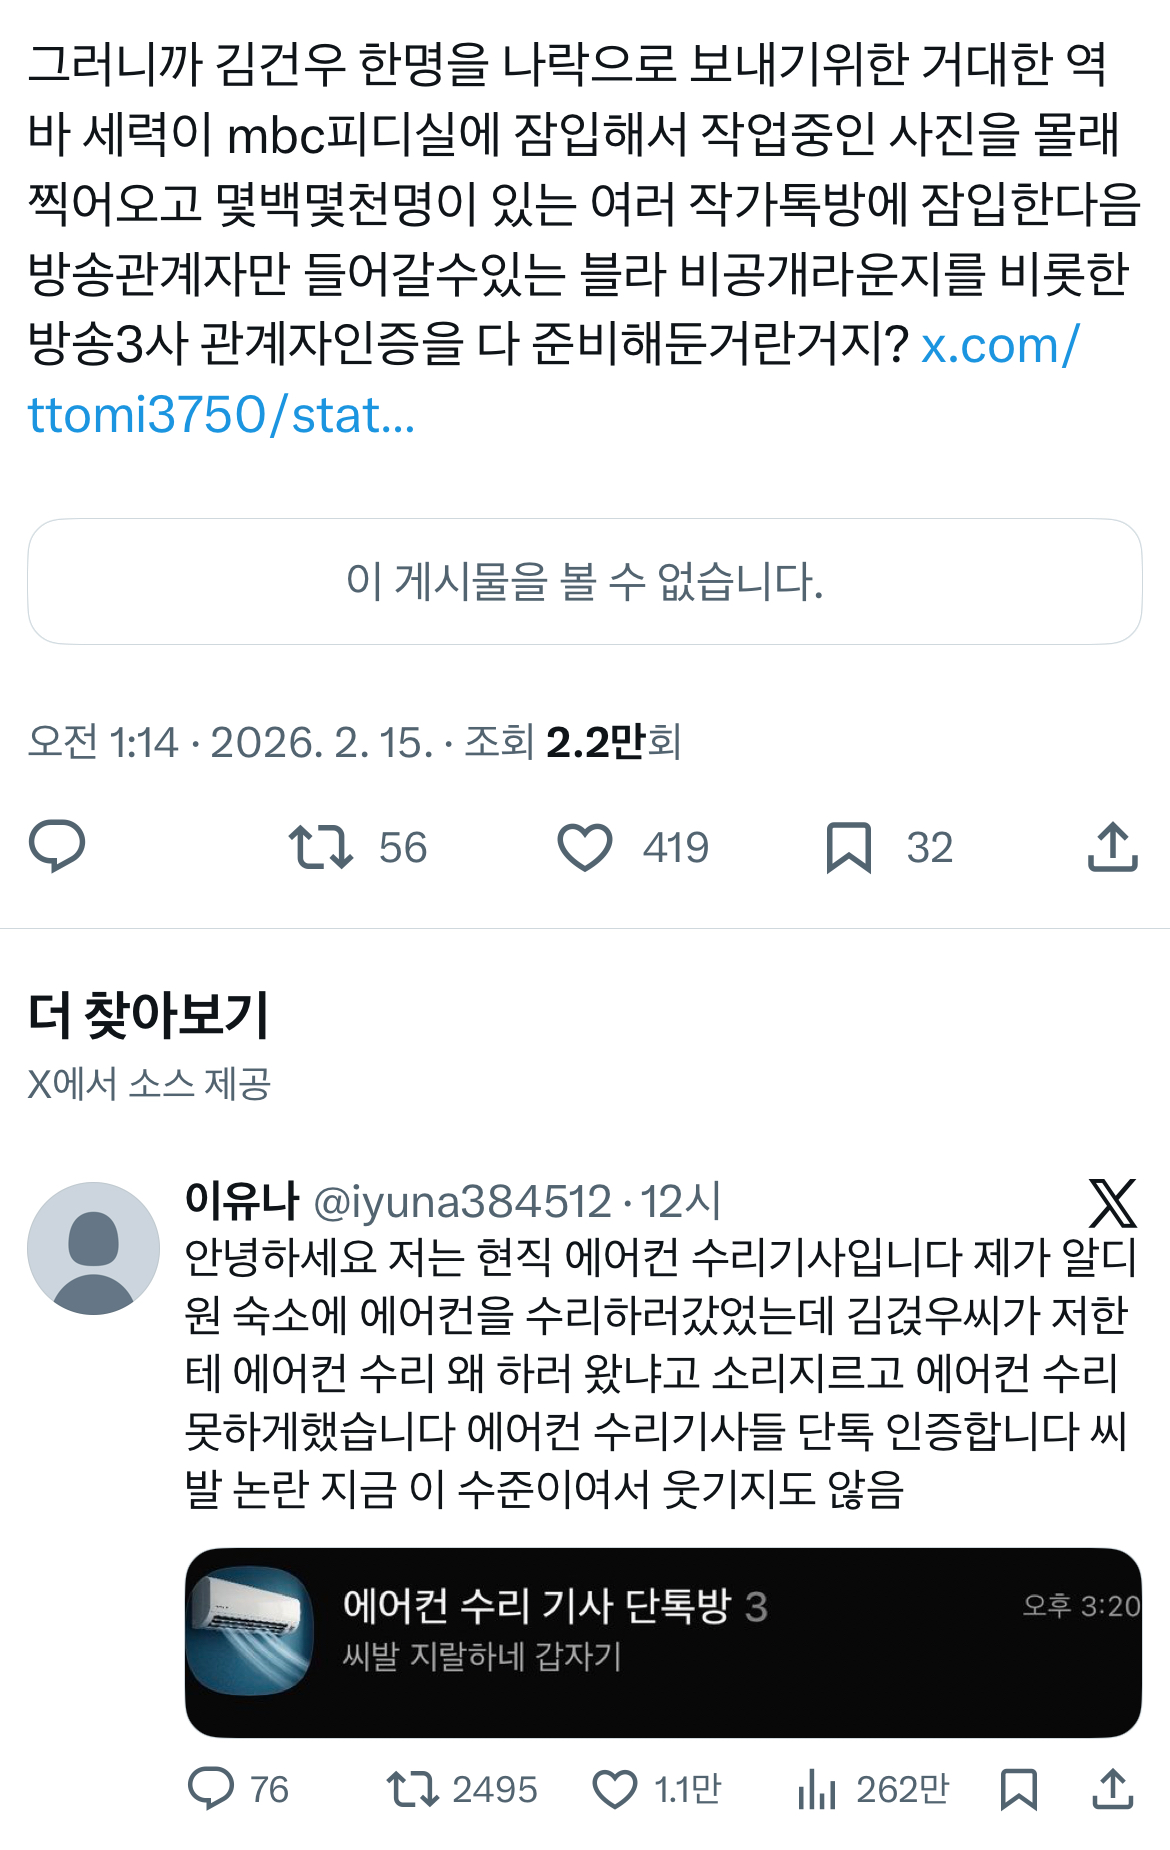1170x1850 pixels.
Task: Repost the main post with 56 reposts
Action: [321, 847]
